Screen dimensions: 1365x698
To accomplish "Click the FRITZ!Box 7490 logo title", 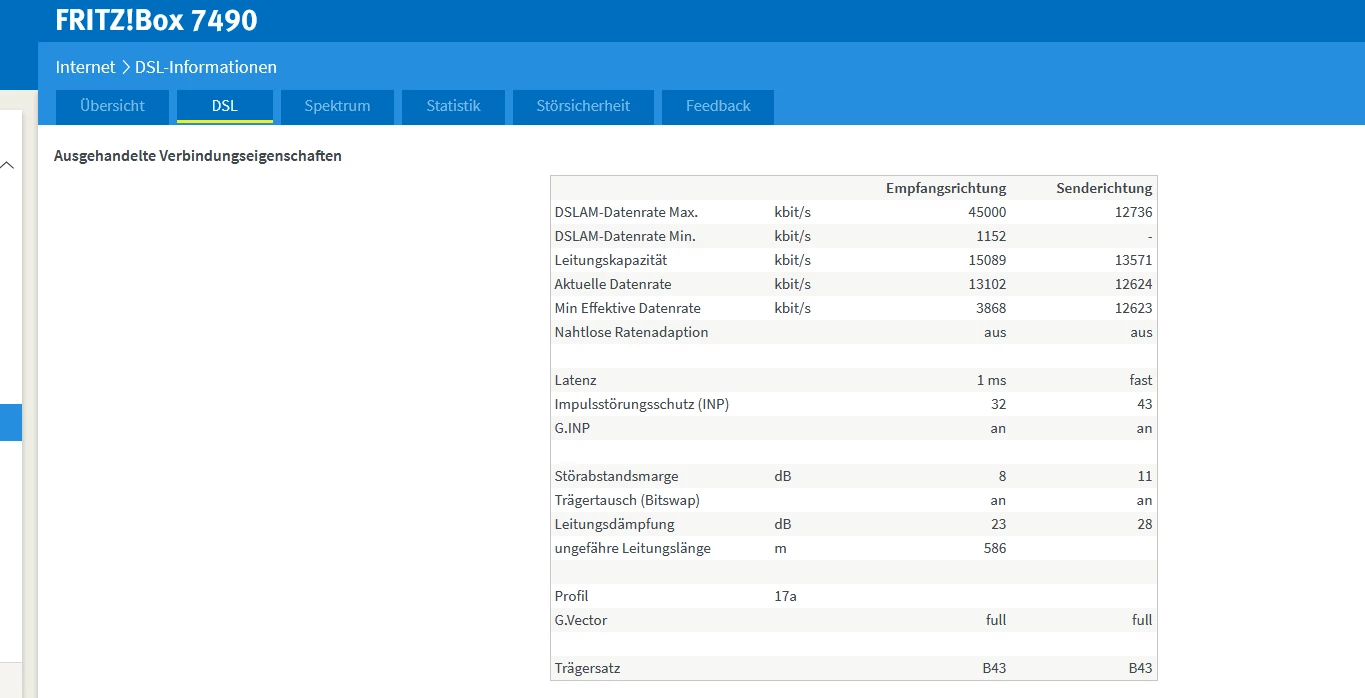I will [x=156, y=20].
